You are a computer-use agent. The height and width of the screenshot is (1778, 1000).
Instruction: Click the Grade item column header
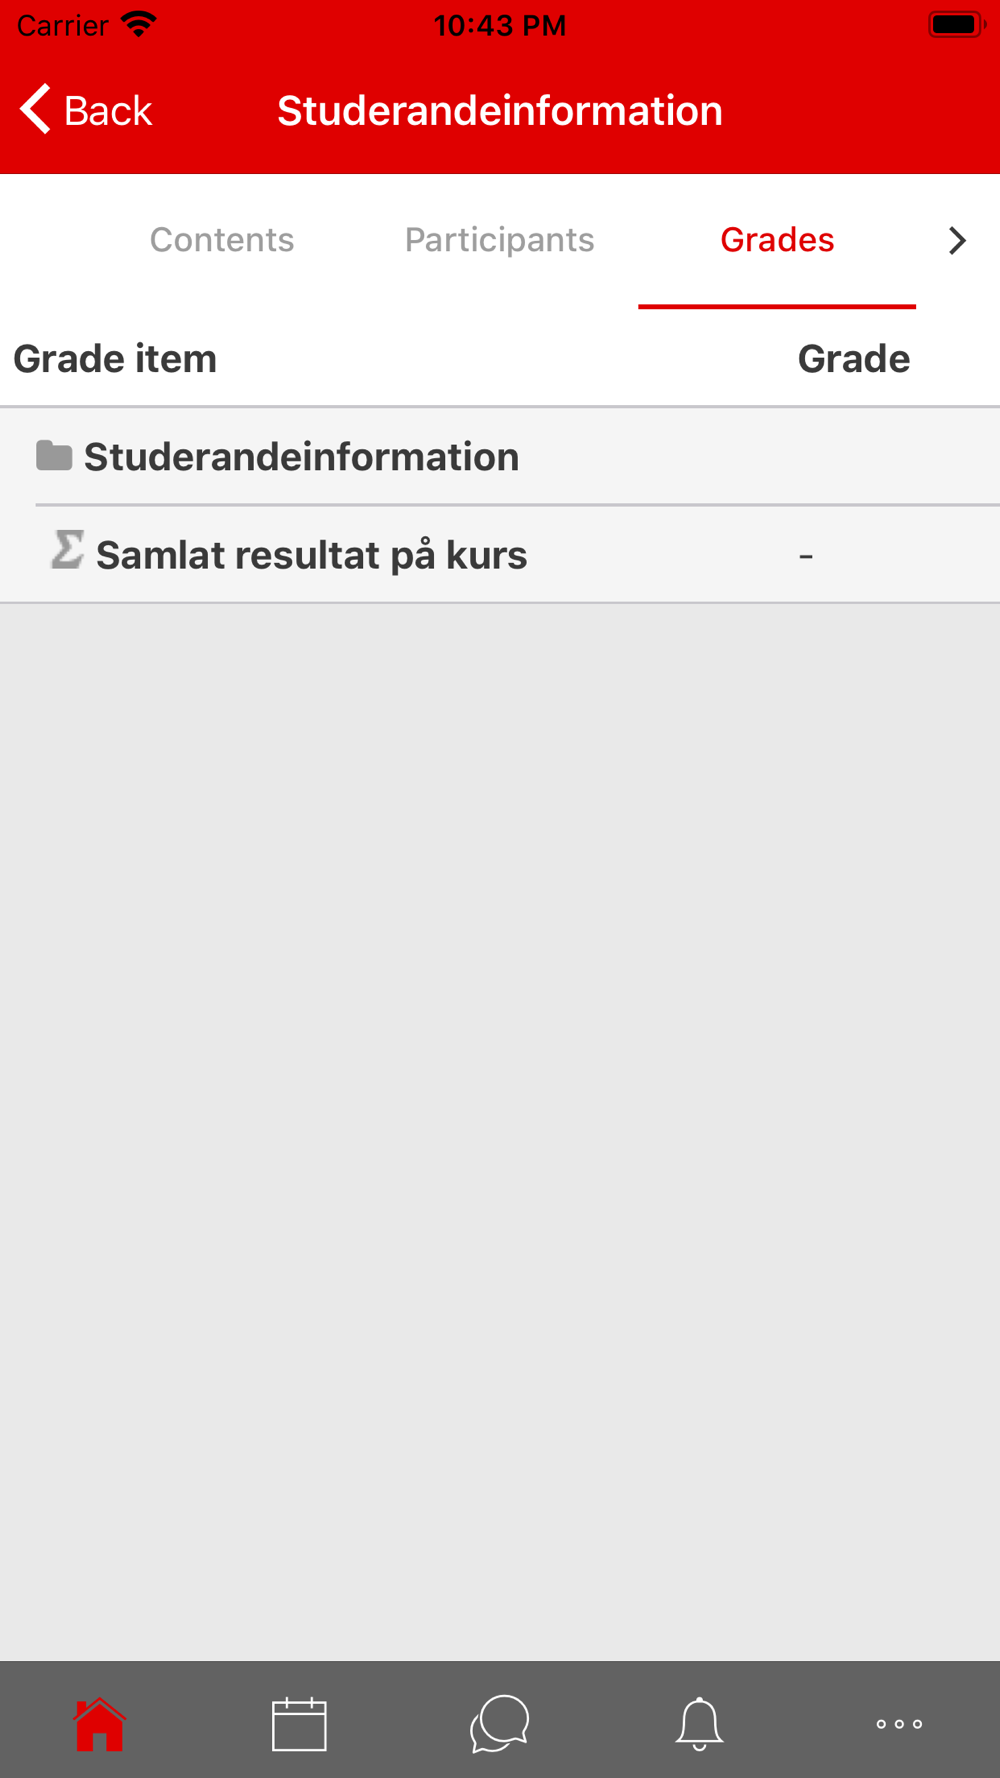pyautogui.click(x=115, y=359)
